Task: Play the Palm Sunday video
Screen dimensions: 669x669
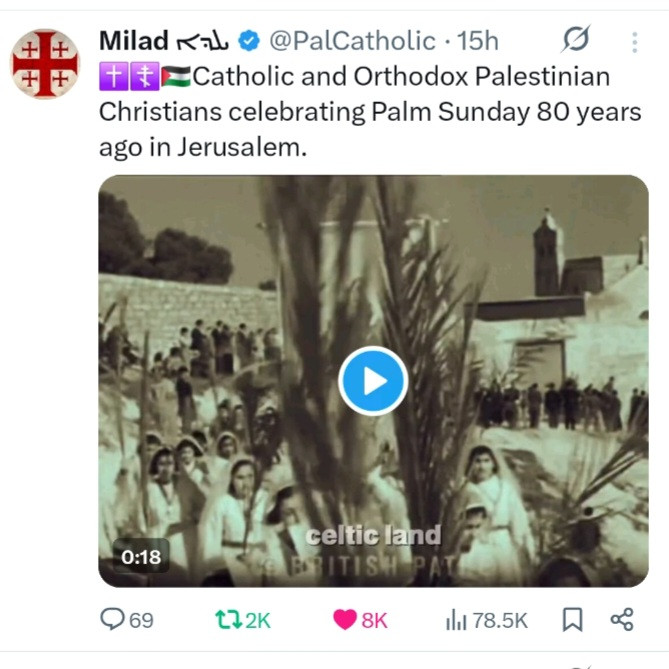Action: point(372,380)
